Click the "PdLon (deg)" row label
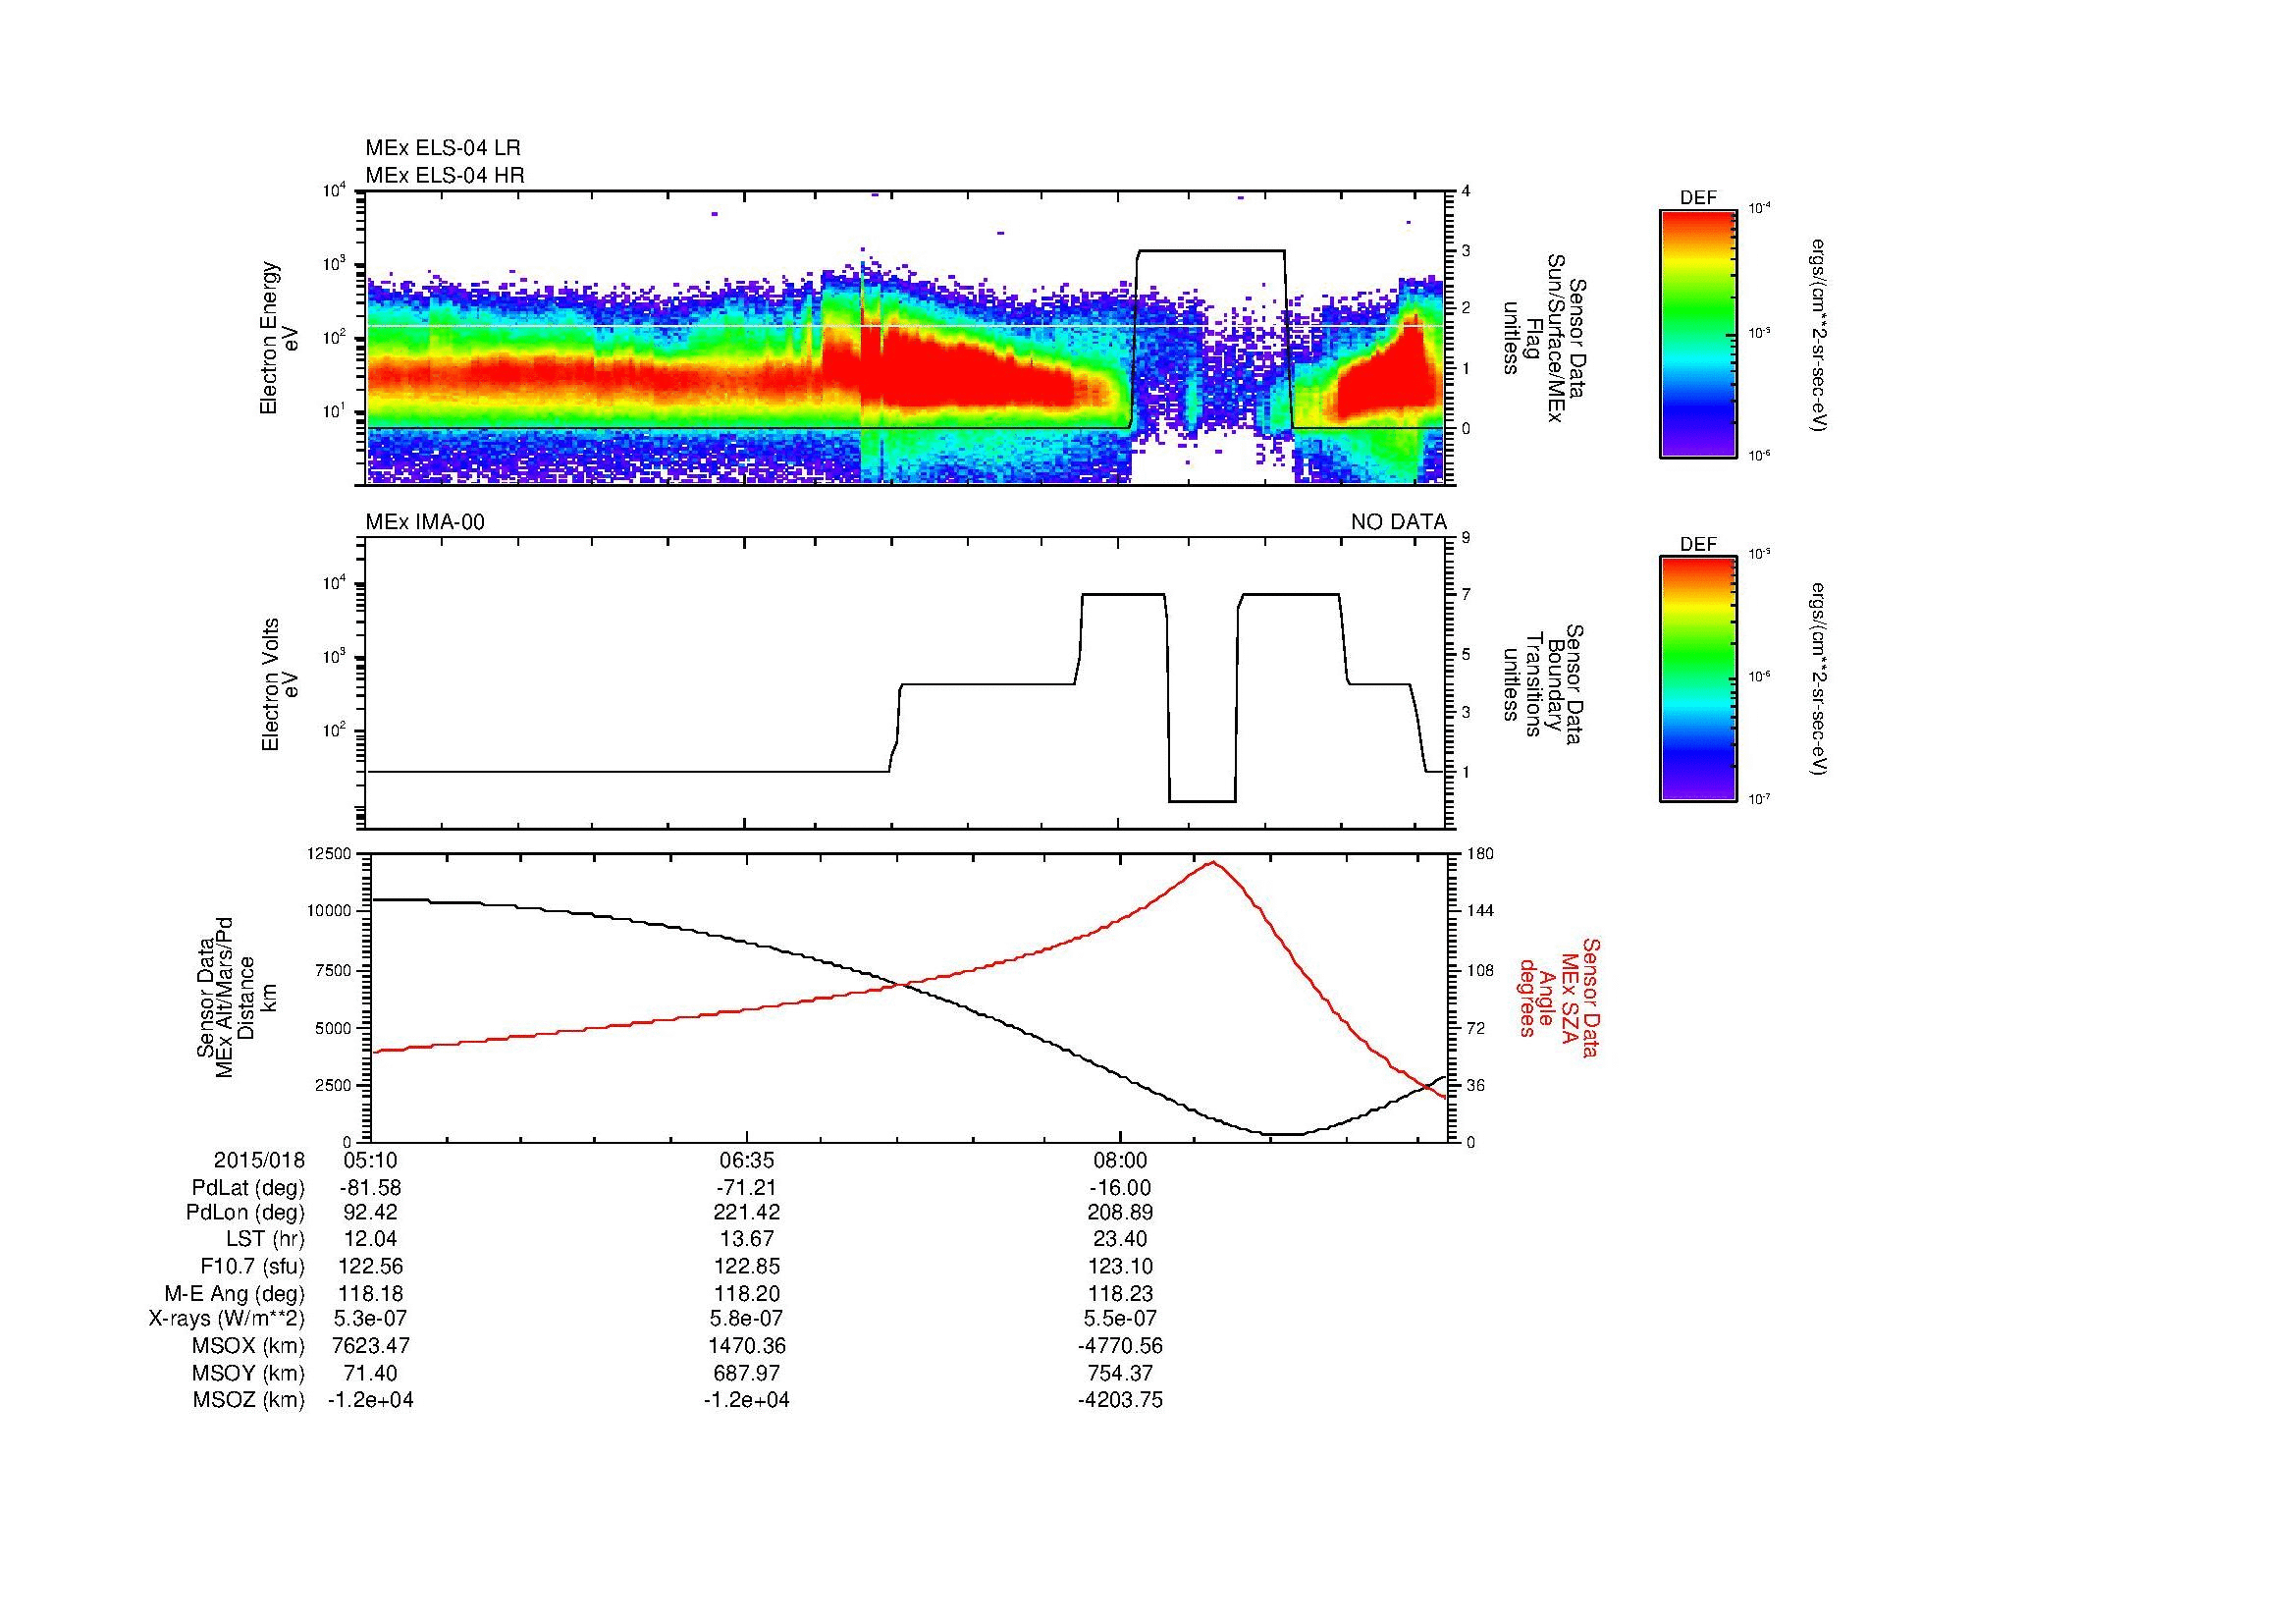Image resolution: width=2296 pixels, height=1623 pixels. 246,1213
